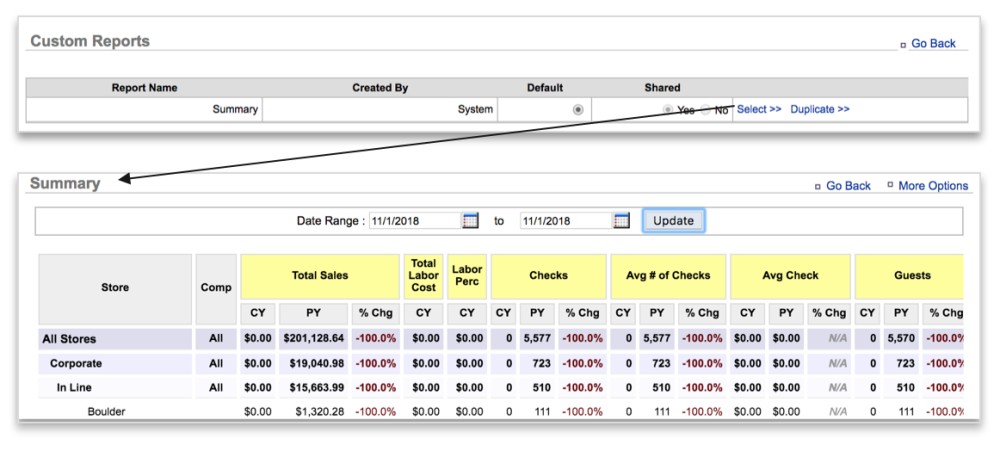Open More Options for Summary
Image resolution: width=1000 pixels, height=451 pixels.
pyautogui.click(x=933, y=186)
